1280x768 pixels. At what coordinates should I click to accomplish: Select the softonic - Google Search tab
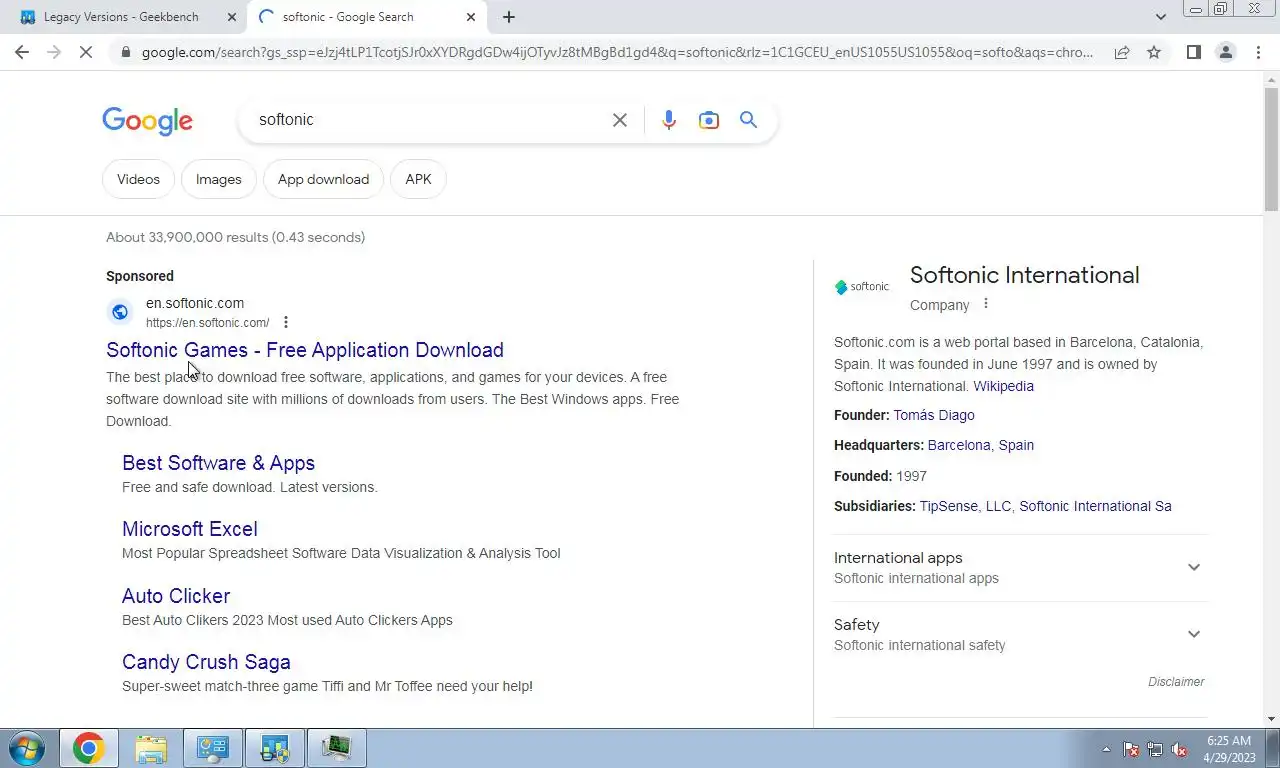[368, 17]
